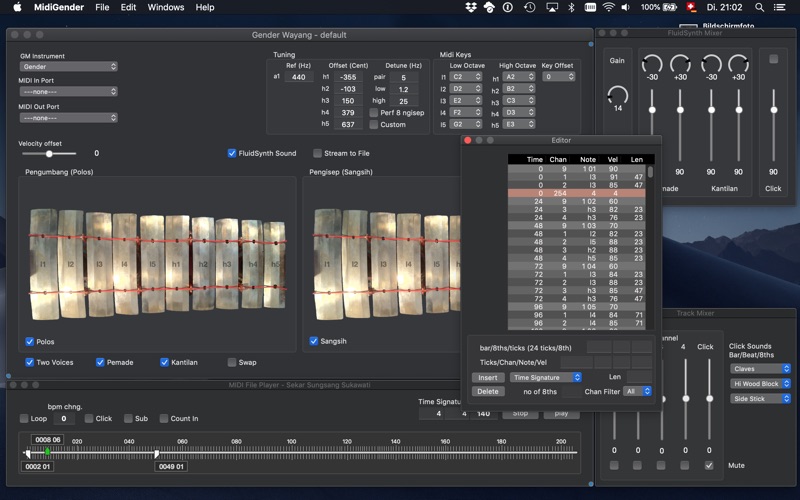
Task: Open the h1 high octave A2 dropdown
Action: click(519, 77)
